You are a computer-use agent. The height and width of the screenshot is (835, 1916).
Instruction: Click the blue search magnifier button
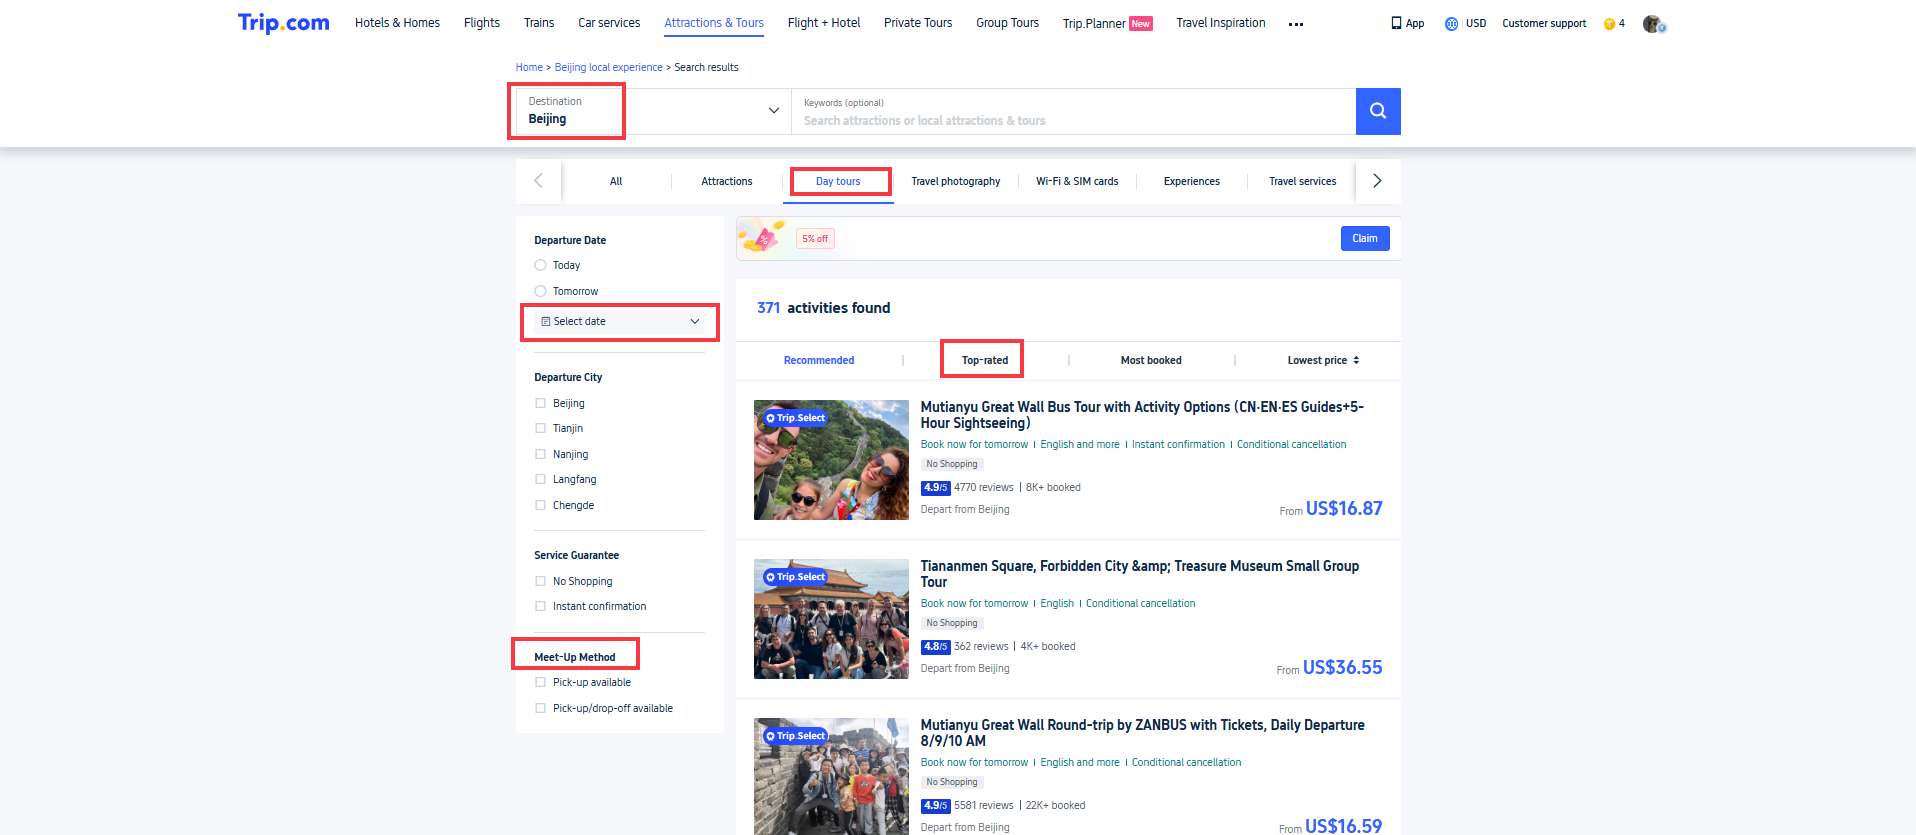pos(1377,111)
